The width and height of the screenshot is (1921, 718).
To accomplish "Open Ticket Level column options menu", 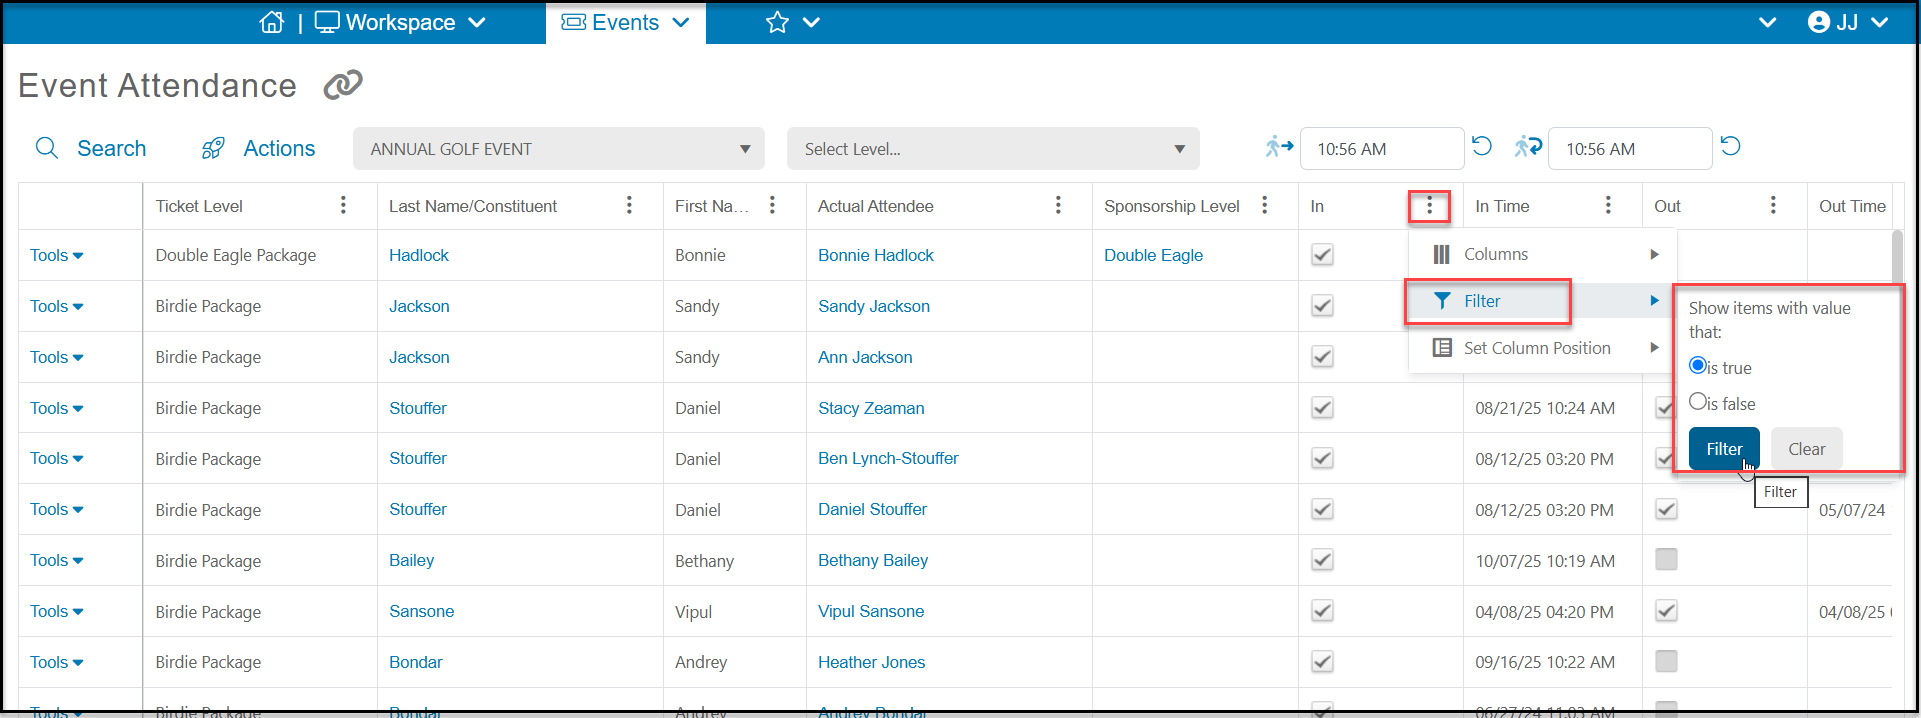I will coord(343,205).
